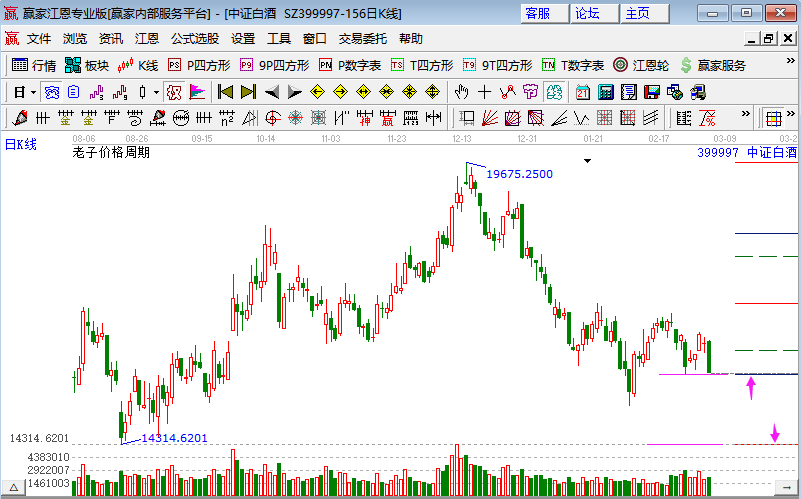Jump to the first bar
The width and height of the screenshot is (801, 499).
pyautogui.click(x=225, y=92)
